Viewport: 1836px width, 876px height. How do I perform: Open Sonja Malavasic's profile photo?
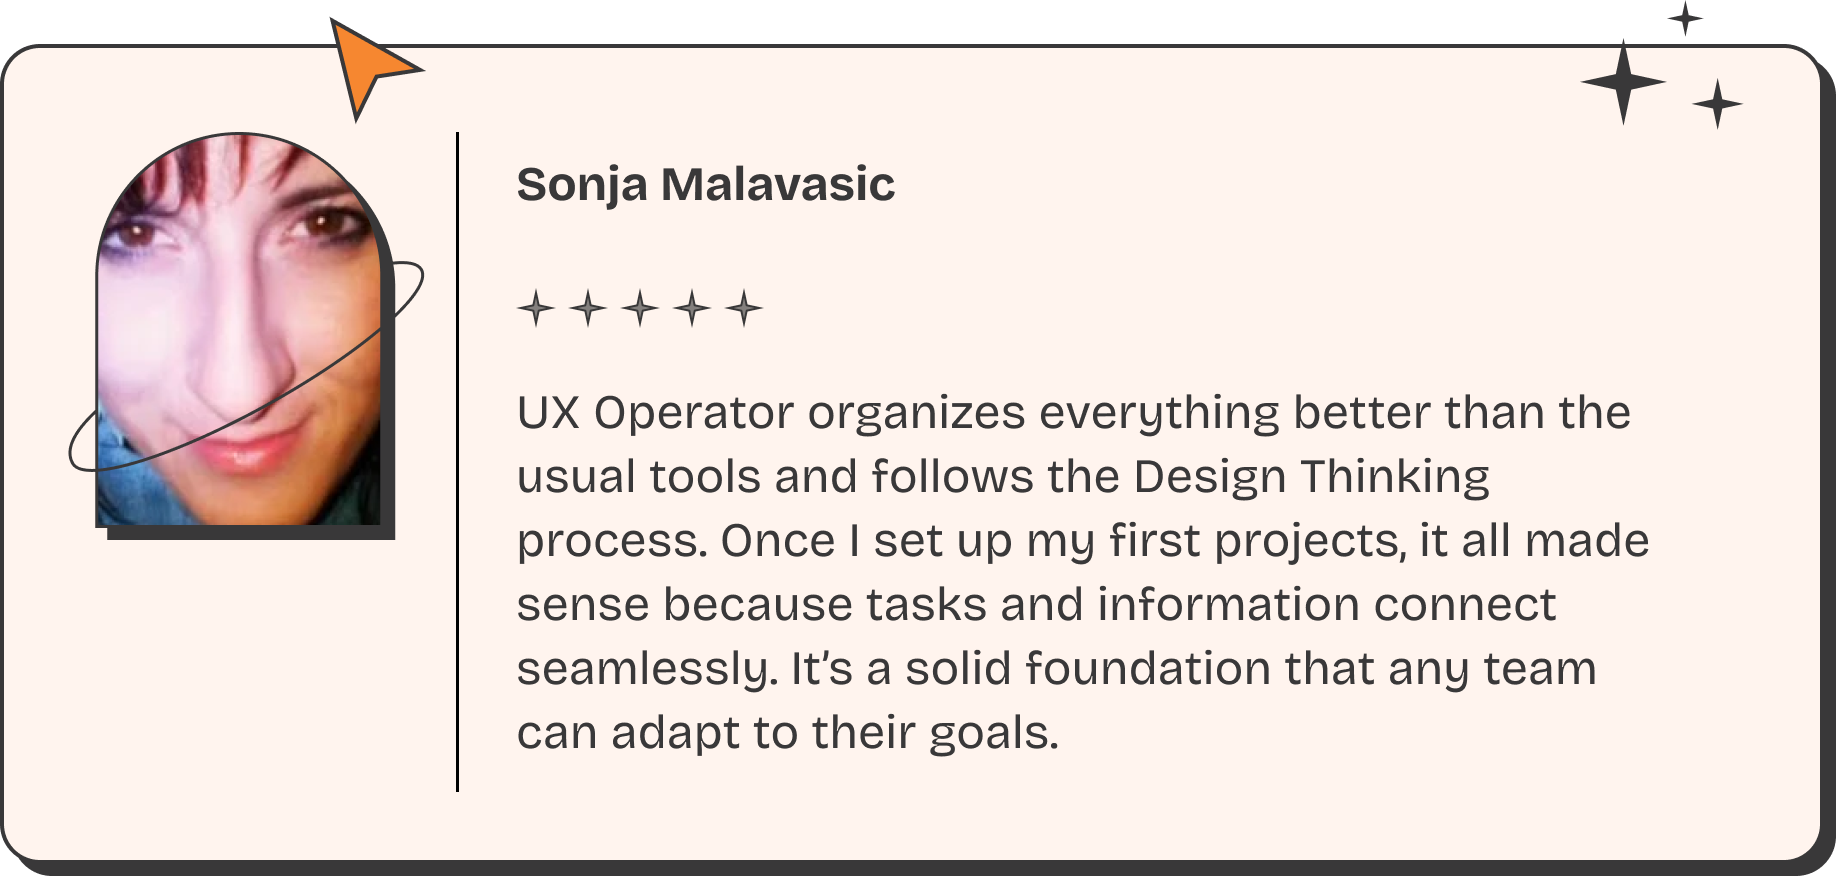pyautogui.click(x=238, y=330)
